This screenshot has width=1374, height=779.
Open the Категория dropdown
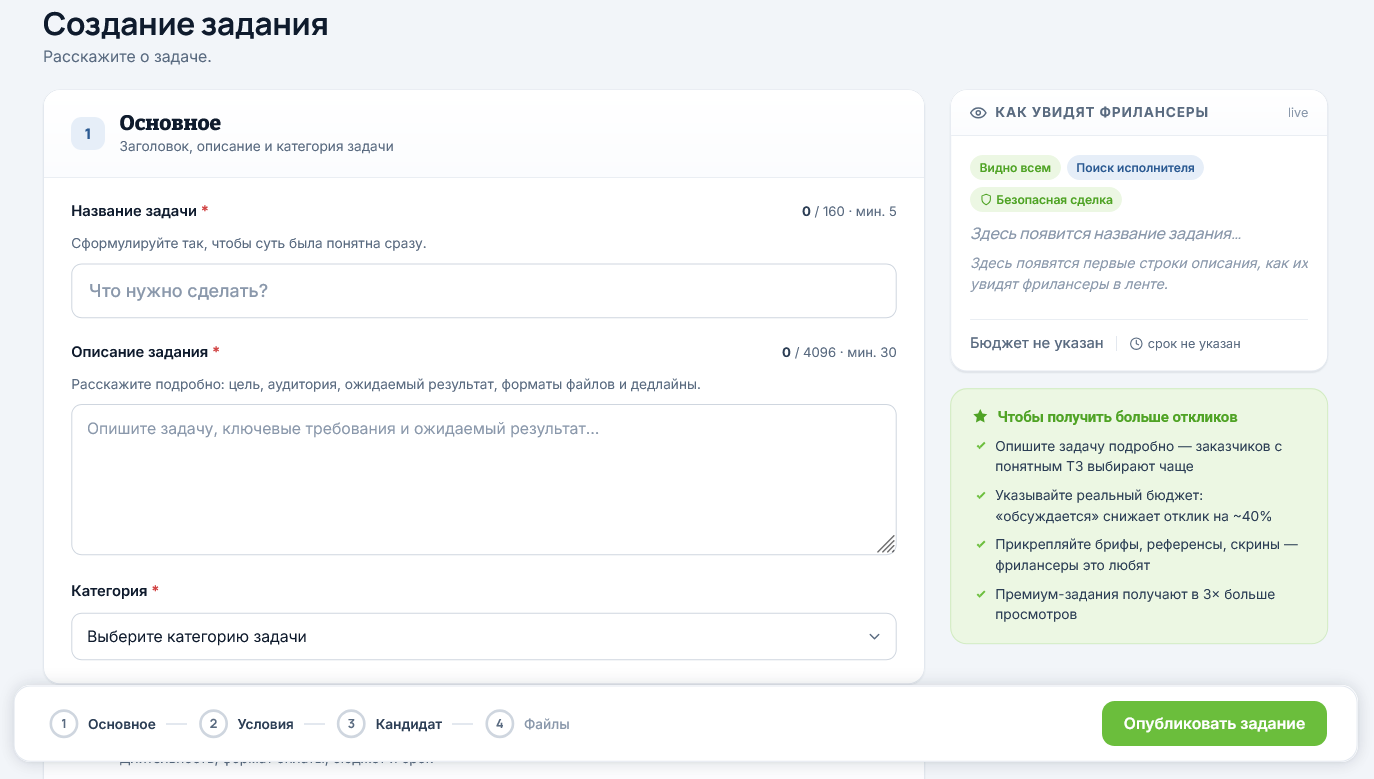pos(484,637)
